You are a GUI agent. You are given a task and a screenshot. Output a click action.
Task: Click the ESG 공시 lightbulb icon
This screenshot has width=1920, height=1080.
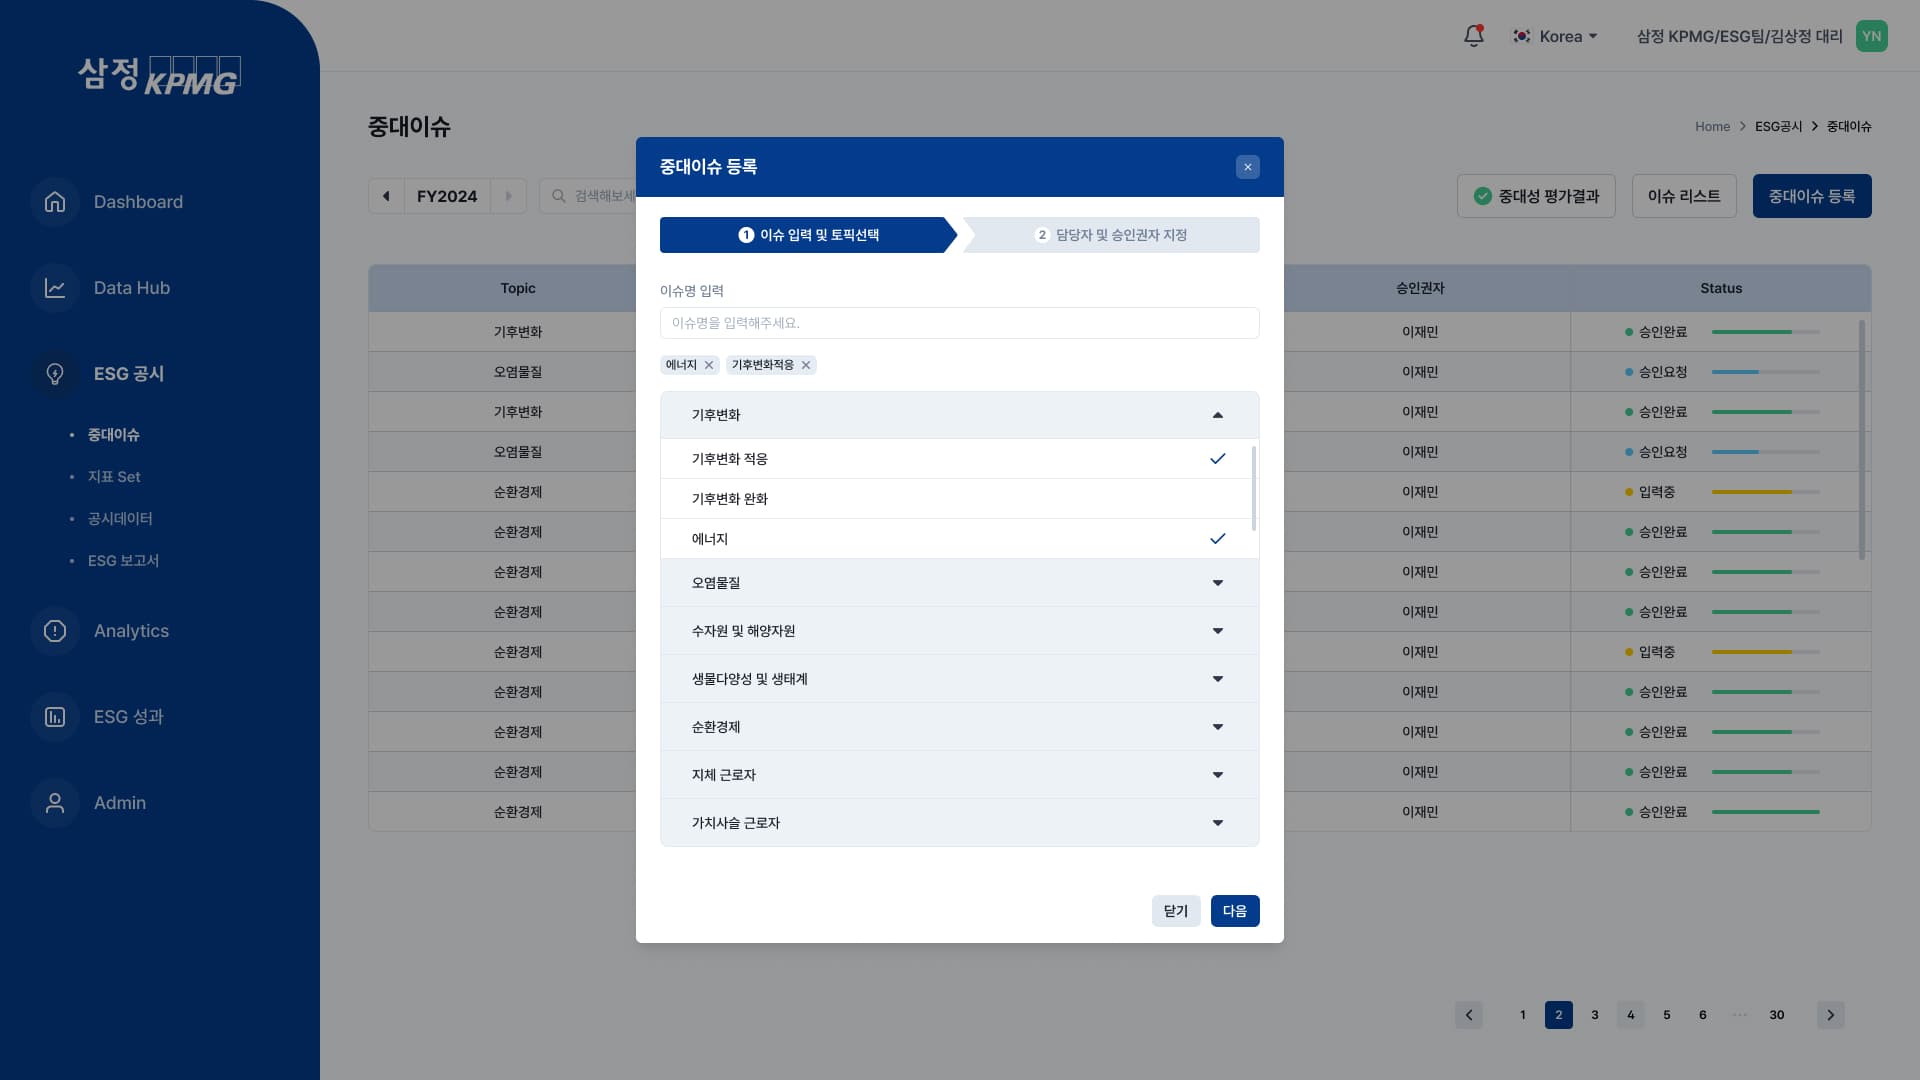(55, 374)
